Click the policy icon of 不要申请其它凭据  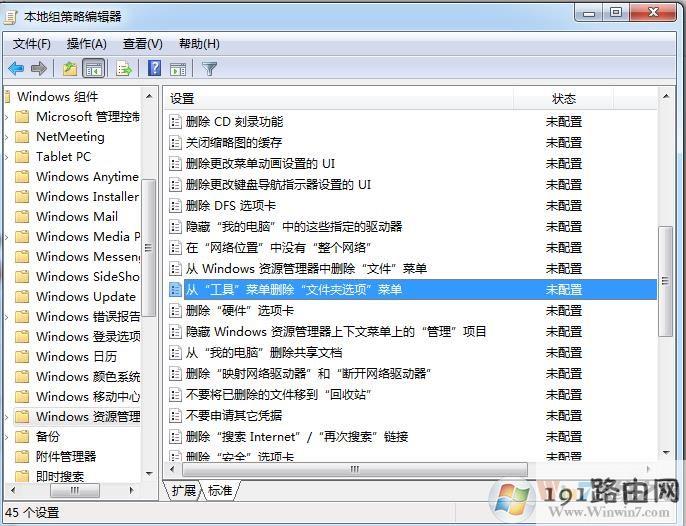tap(175, 415)
